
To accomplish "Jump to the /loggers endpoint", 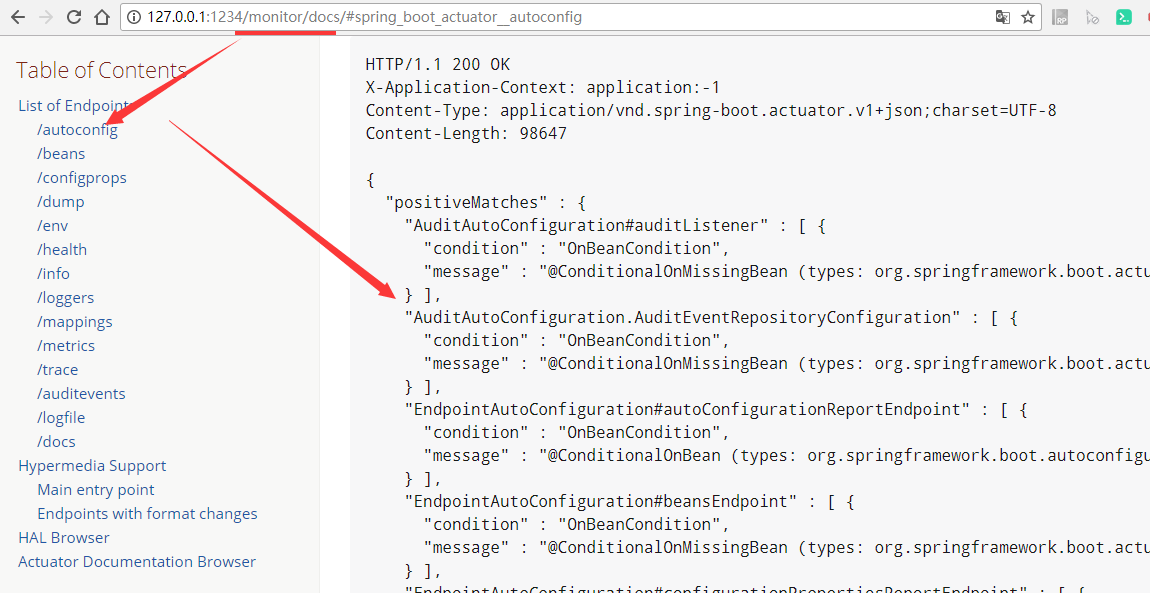I will (x=65, y=298).
